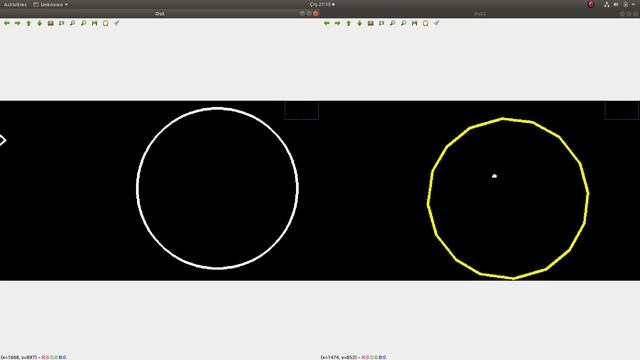Save the current image in Out window

tap(95, 23)
